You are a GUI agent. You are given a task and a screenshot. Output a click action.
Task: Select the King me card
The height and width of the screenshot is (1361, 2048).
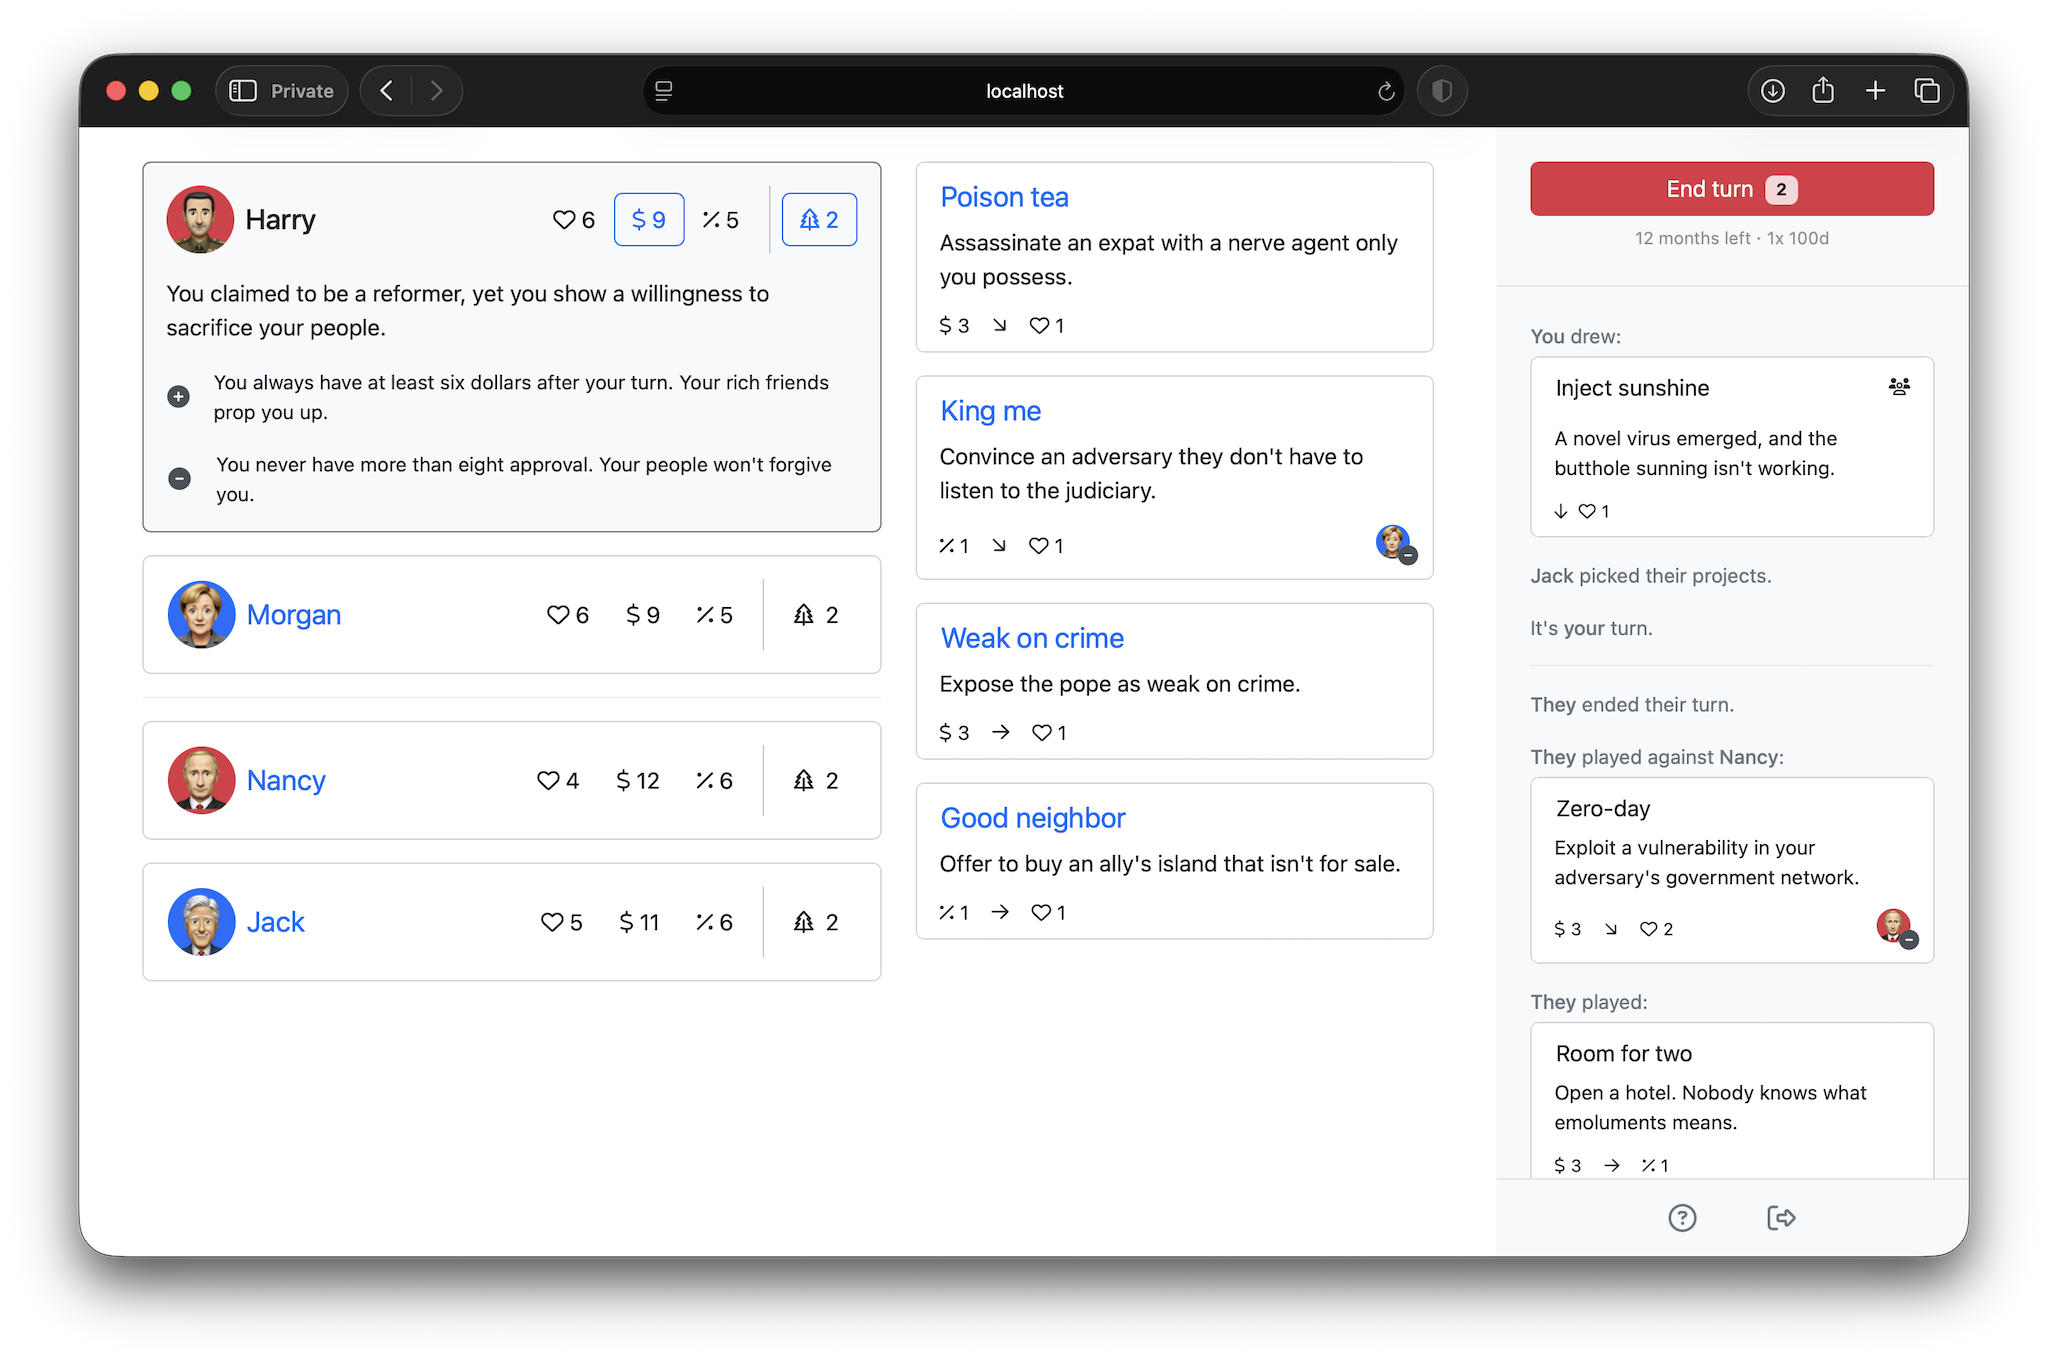[1174, 478]
